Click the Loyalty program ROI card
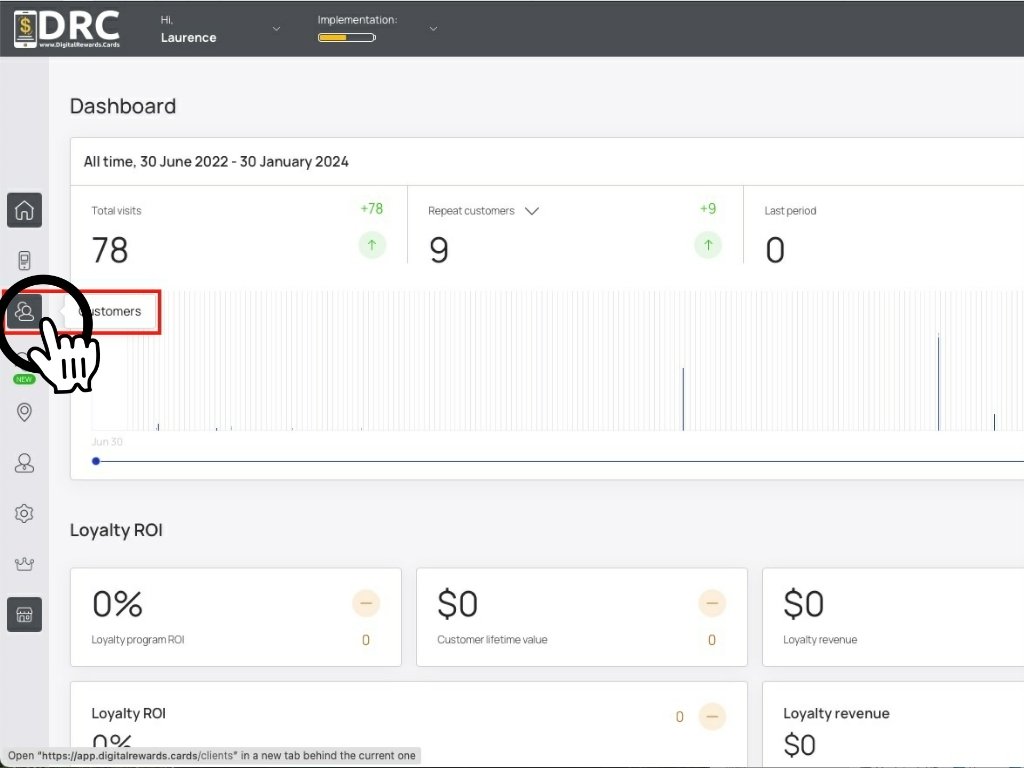1024x768 pixels. [236, 617]
